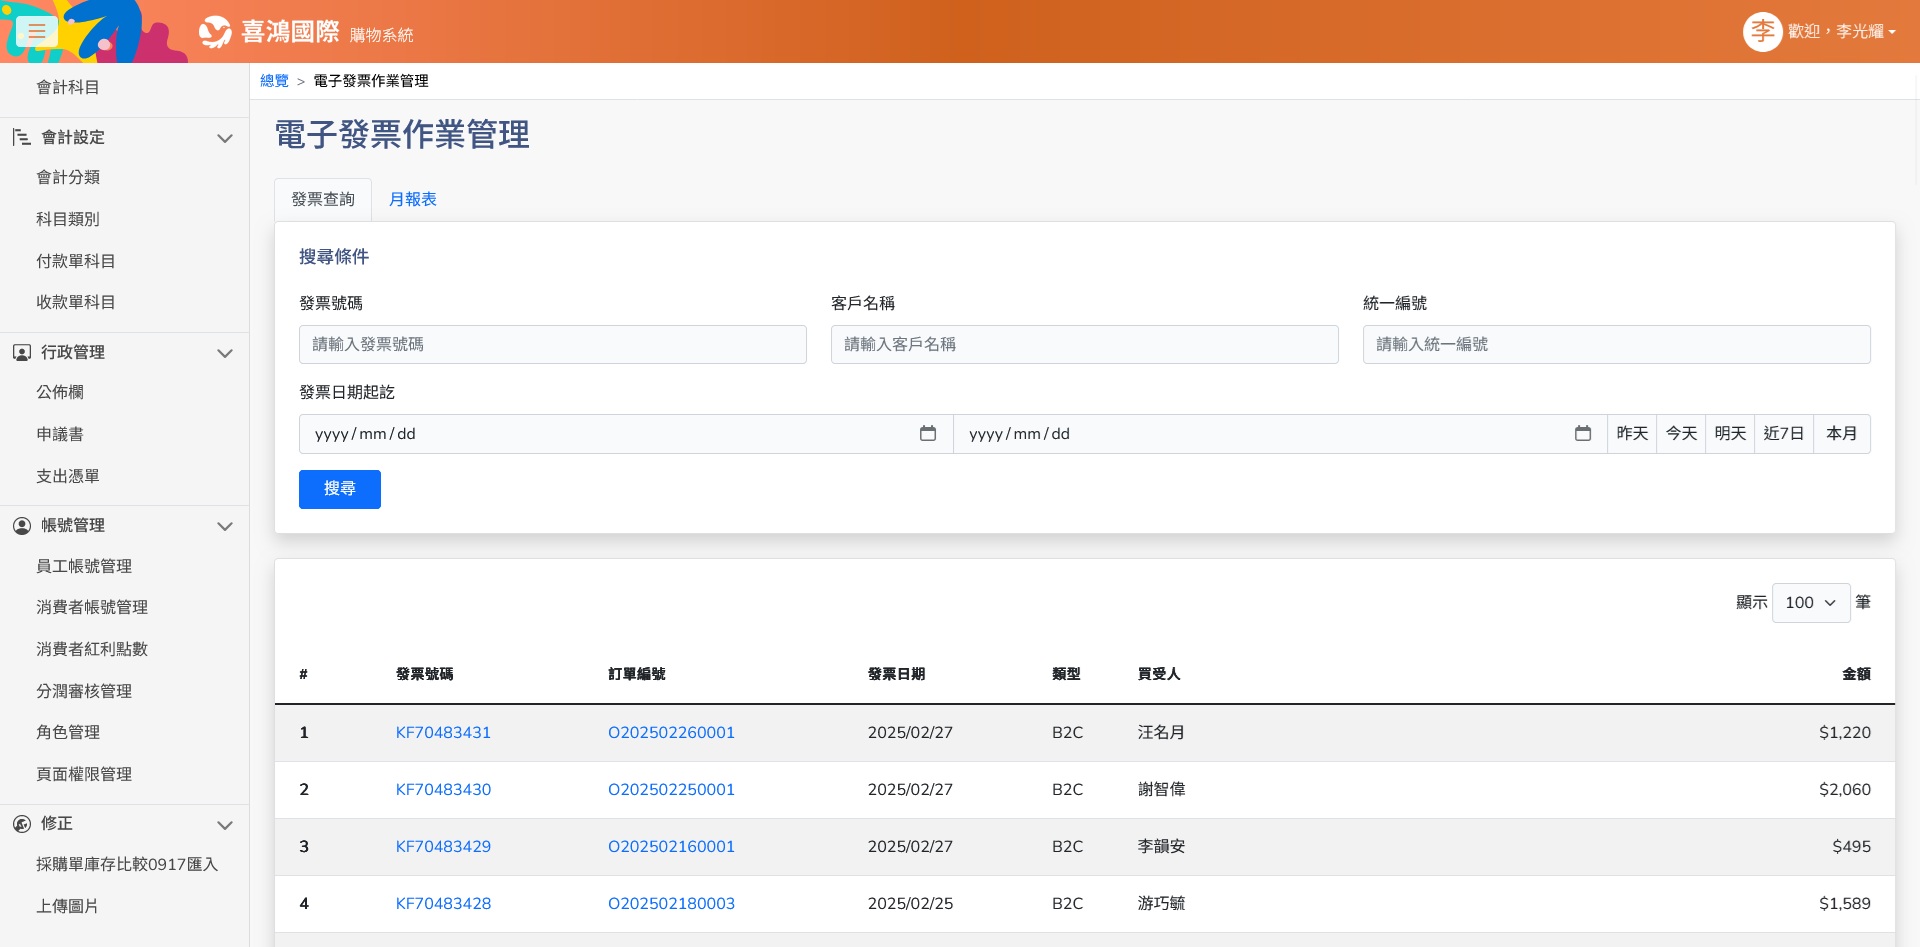1920x947 pixels.
Task: Click the 帳號管理 section icon
Action: (x=21, y=525)
